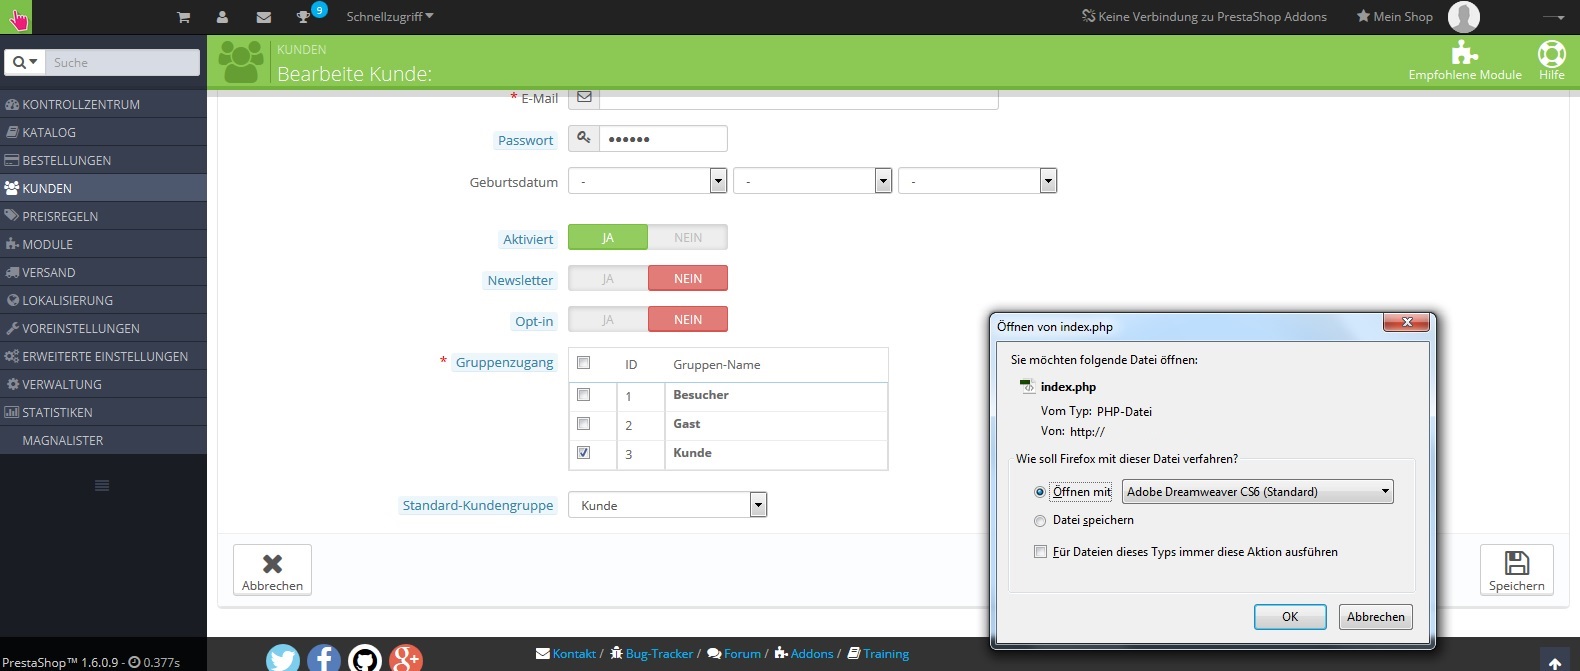Click Abbrechen in the download dialog
The image size is (1580, 671).
click(x=1376, y=617)
